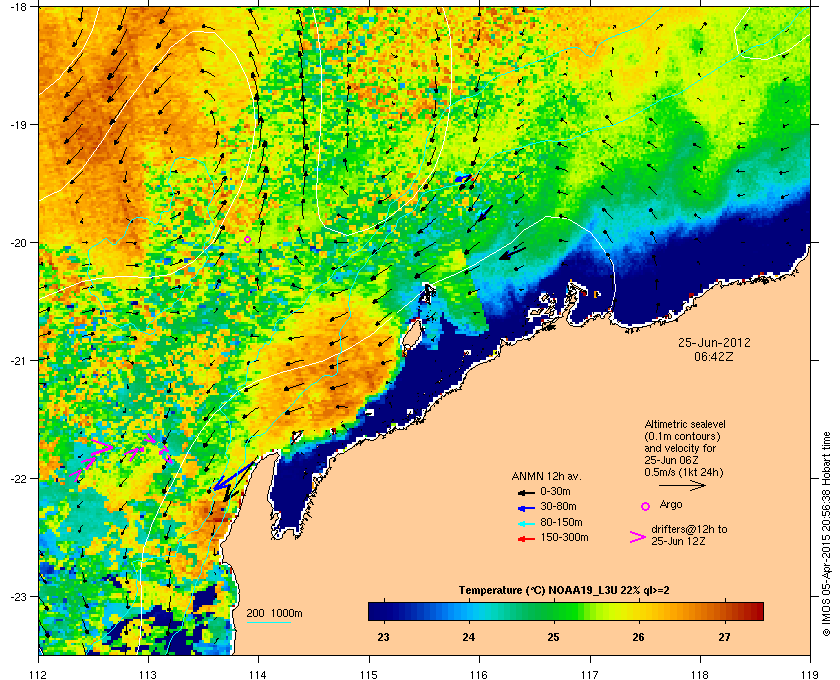Viewport: 840px width, 680px height.
Task: Click the -18 latitude axis label
Action: [17, 7]
